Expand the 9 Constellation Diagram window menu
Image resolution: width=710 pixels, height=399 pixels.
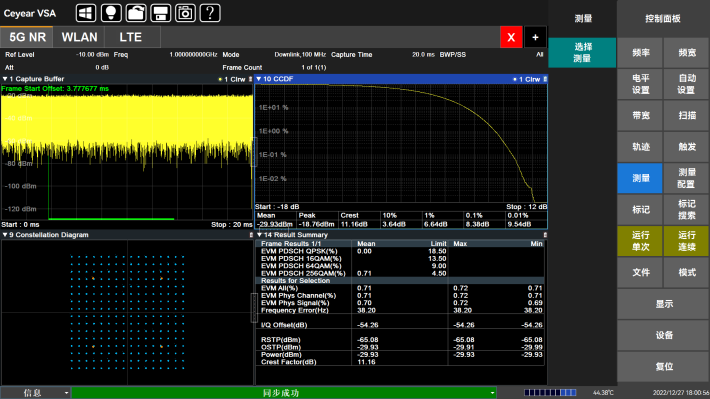[x=5, y=235]
